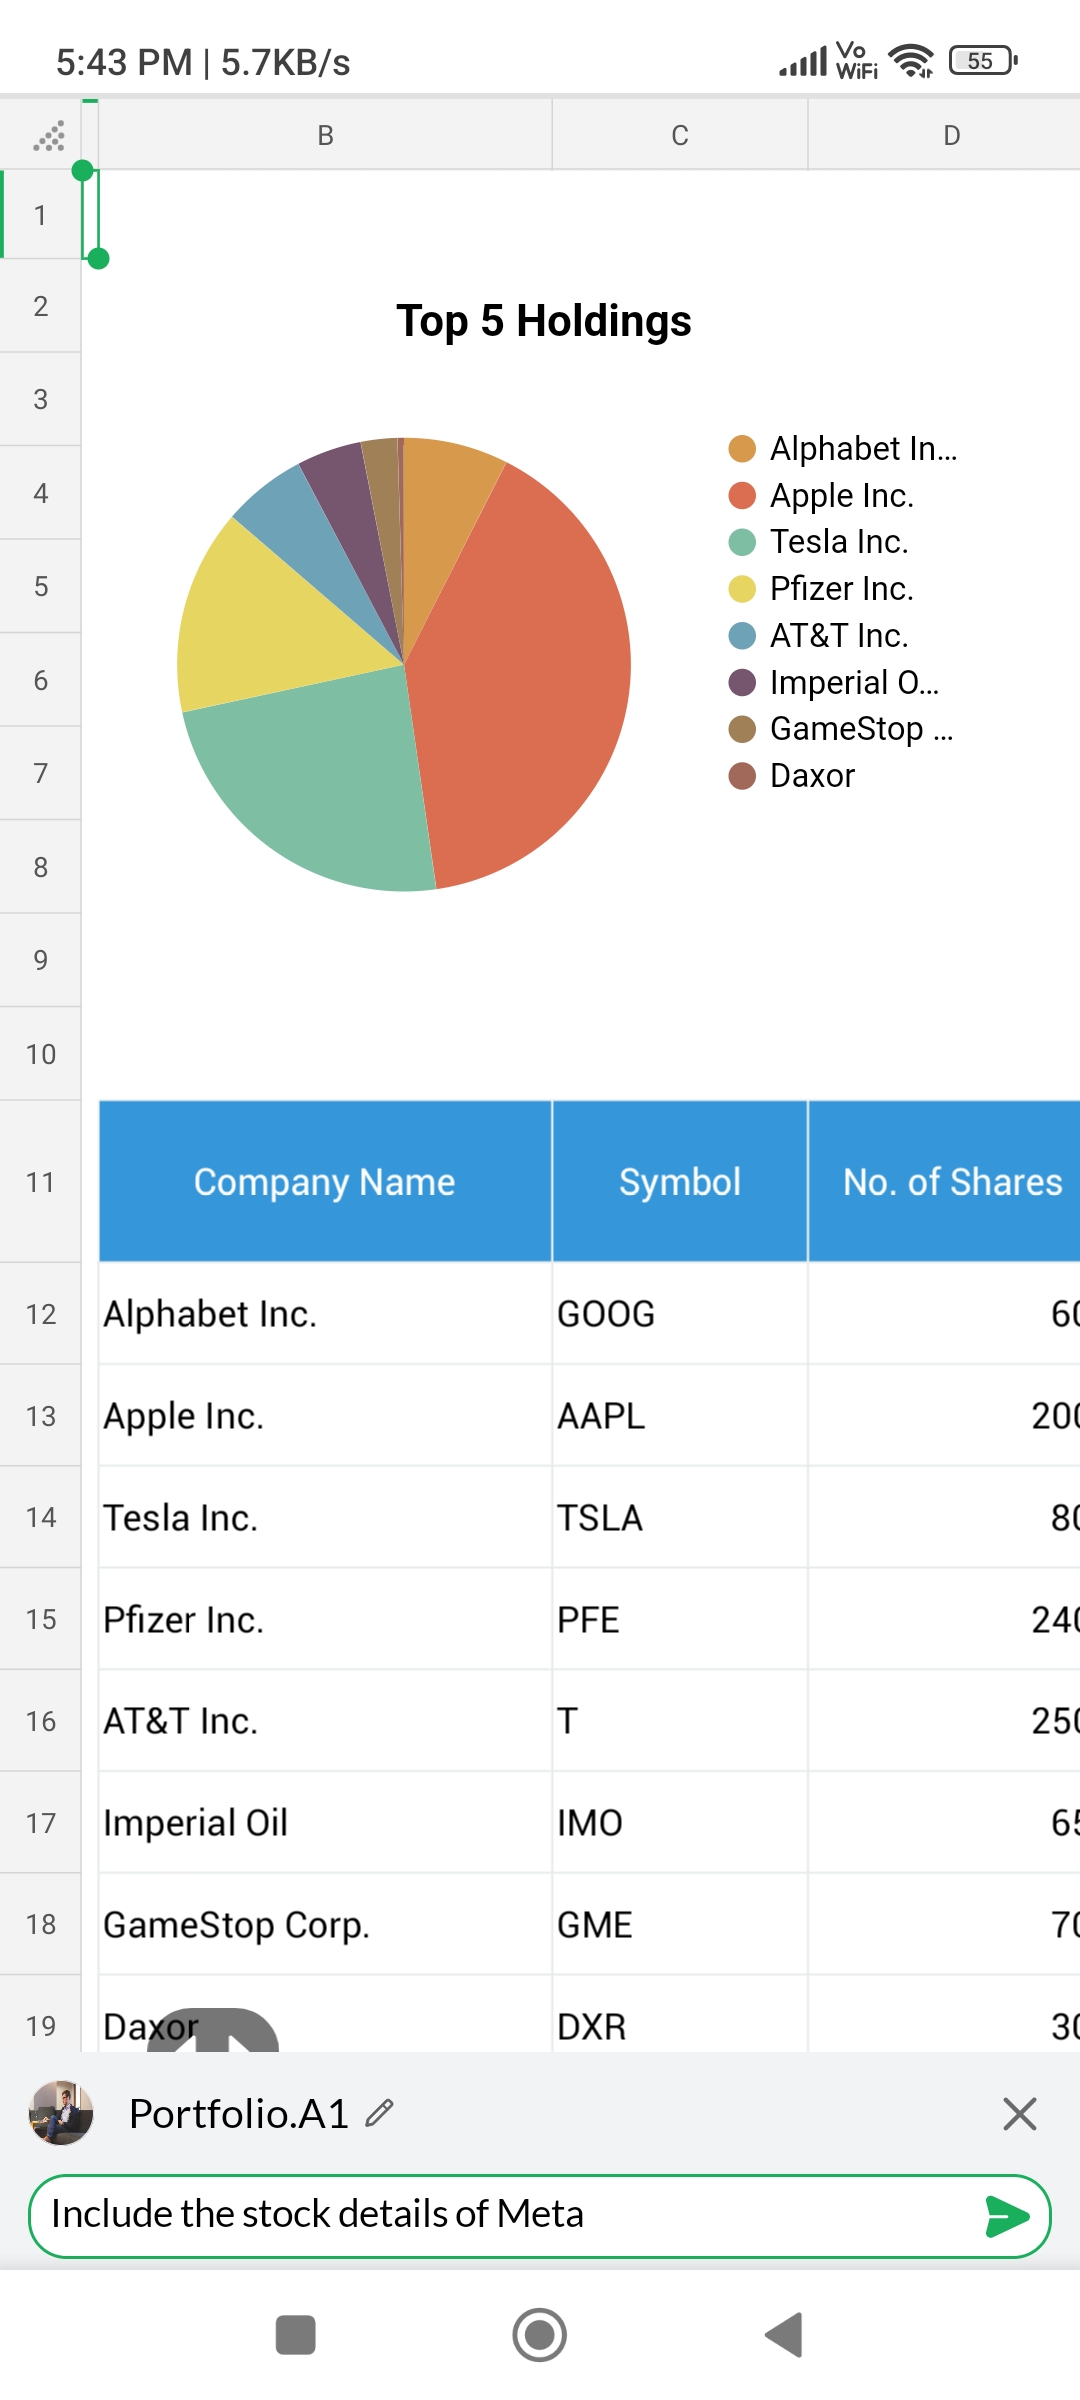This screenshot has width=1080, height=2400.
Task: Tap the Top 5 Holdings chart title
Action: click(x=544, y=321)
